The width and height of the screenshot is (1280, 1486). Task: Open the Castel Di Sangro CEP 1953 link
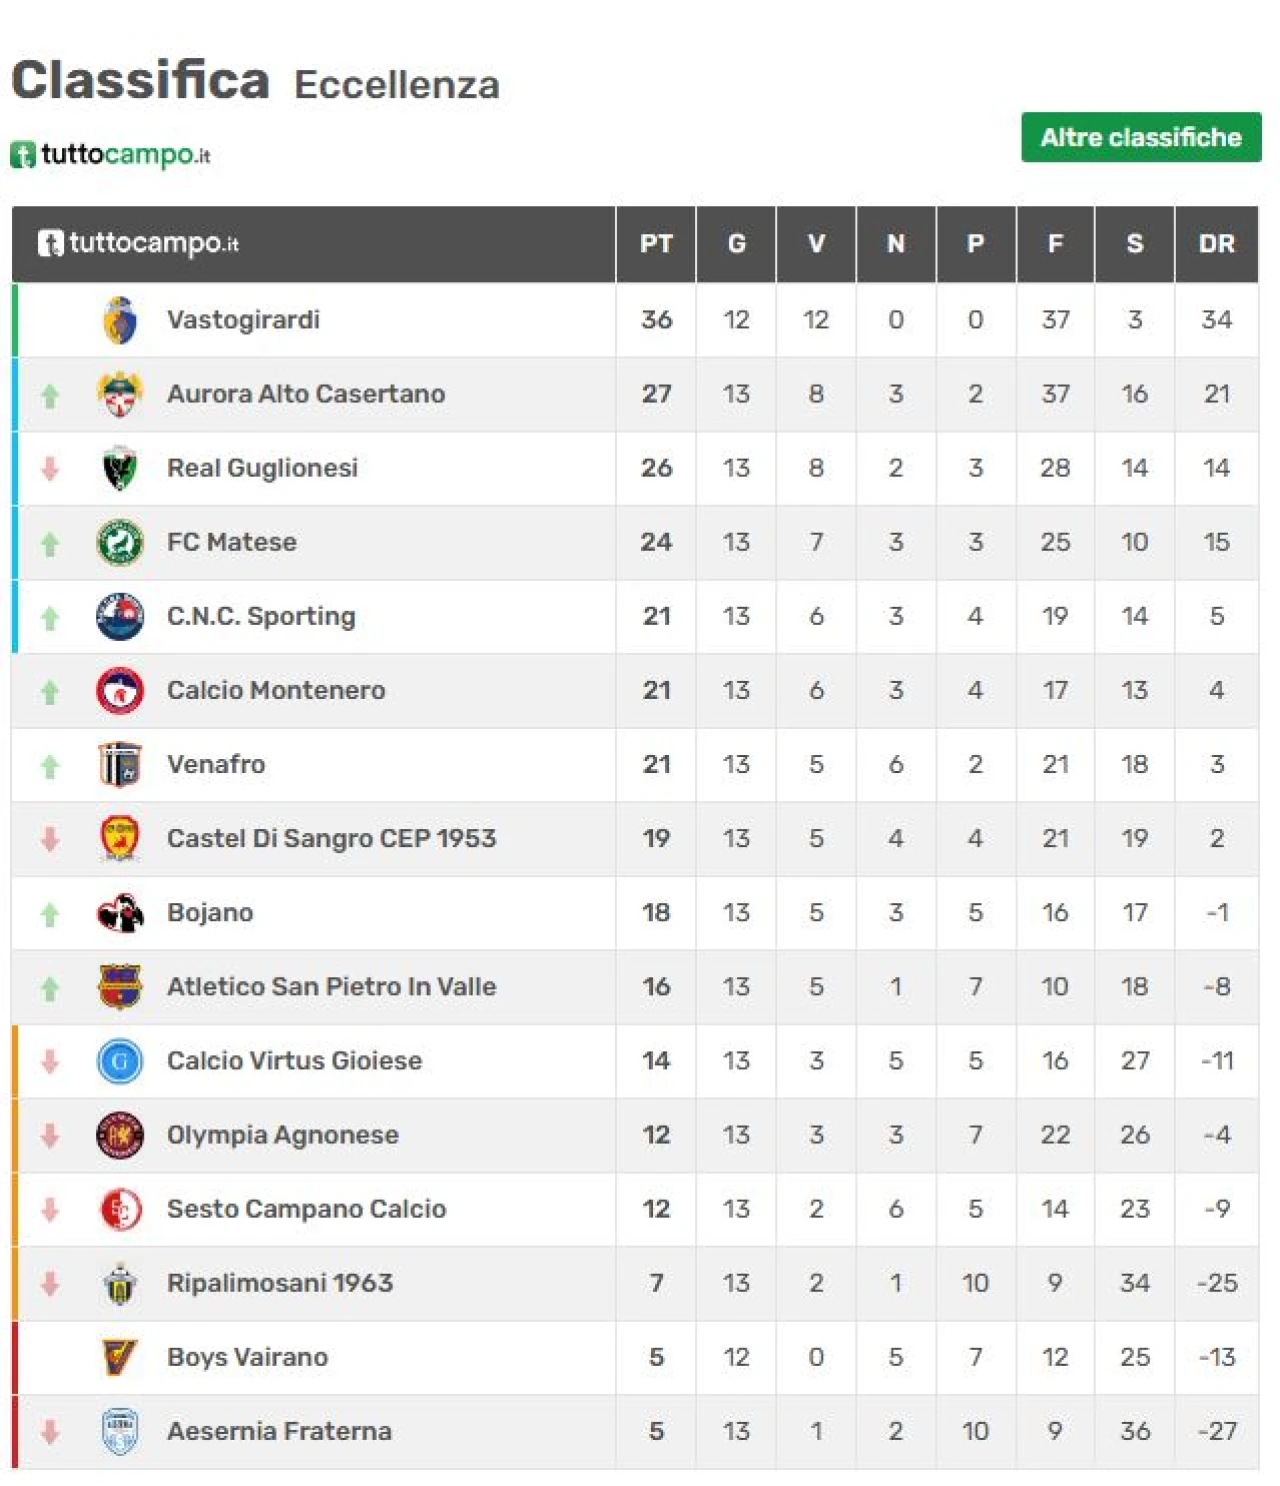(x=331, y=838)
